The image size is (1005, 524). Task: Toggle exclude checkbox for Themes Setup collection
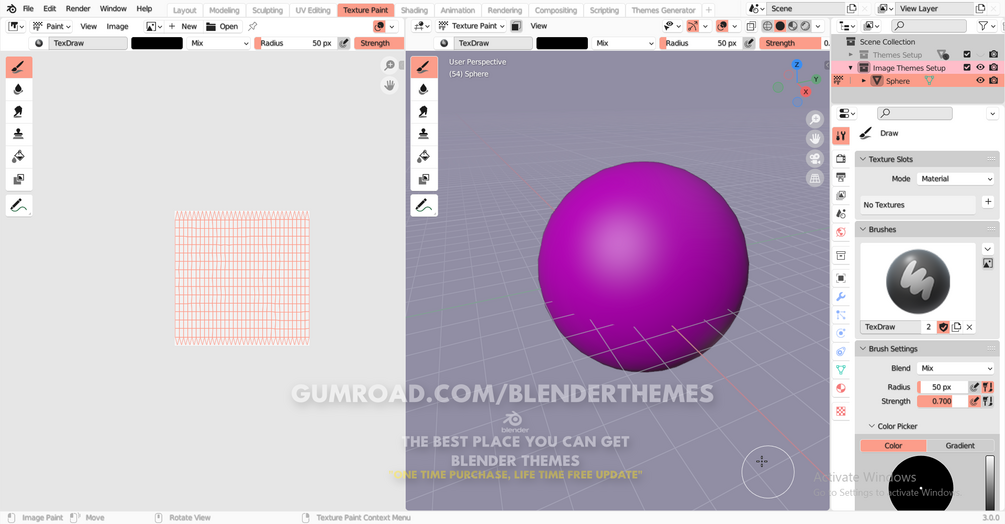point(967,54)
